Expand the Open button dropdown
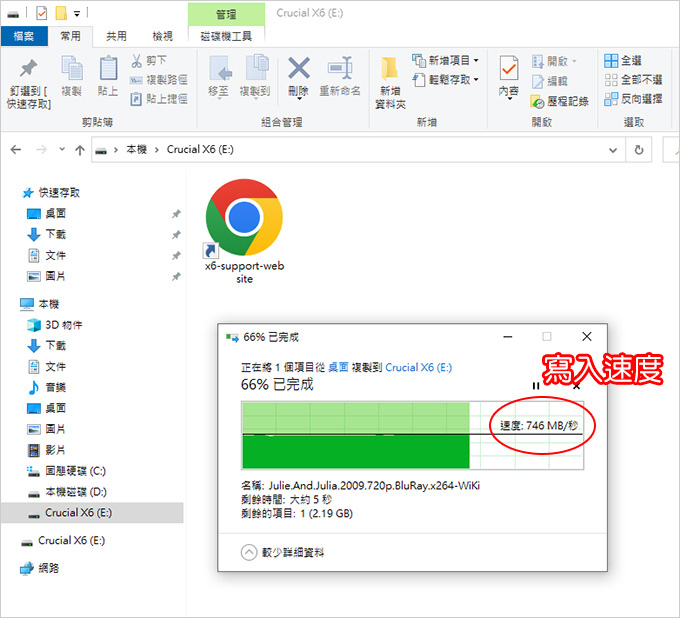Image resolution: width=680 pixels, height=618 pixels. pos(575,61)
